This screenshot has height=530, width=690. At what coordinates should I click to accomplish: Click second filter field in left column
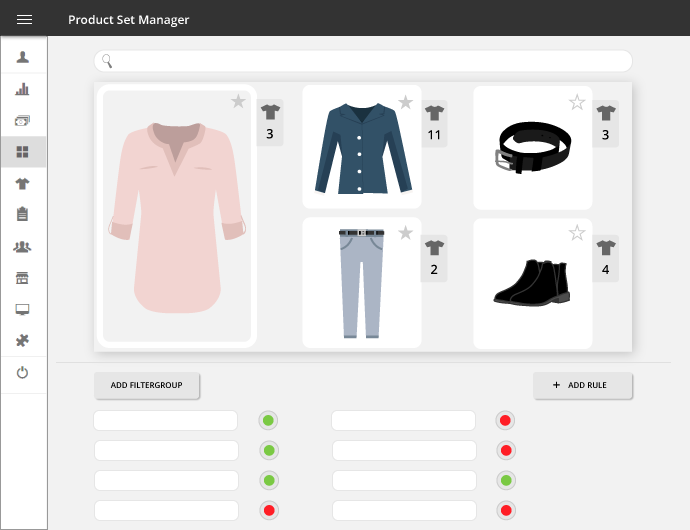(166, 450)
